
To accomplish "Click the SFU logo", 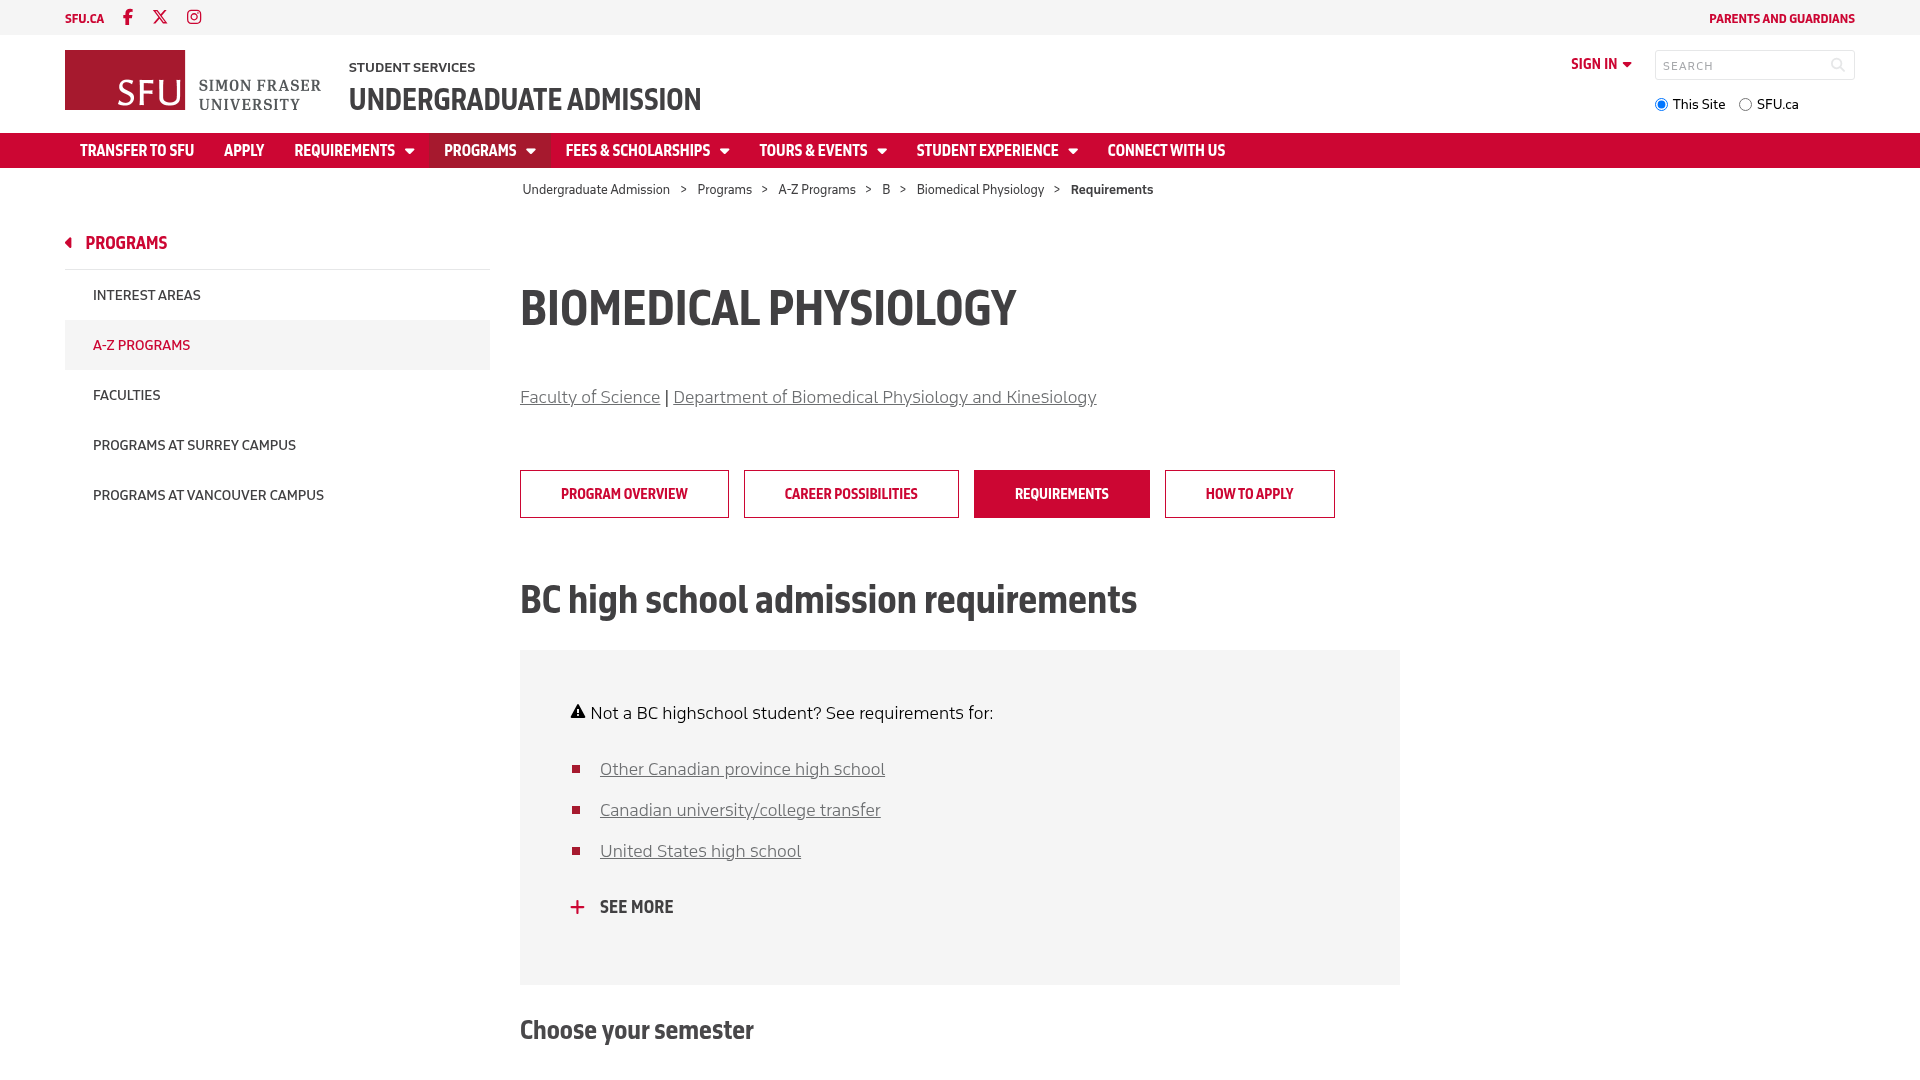I will pos(193,80).
